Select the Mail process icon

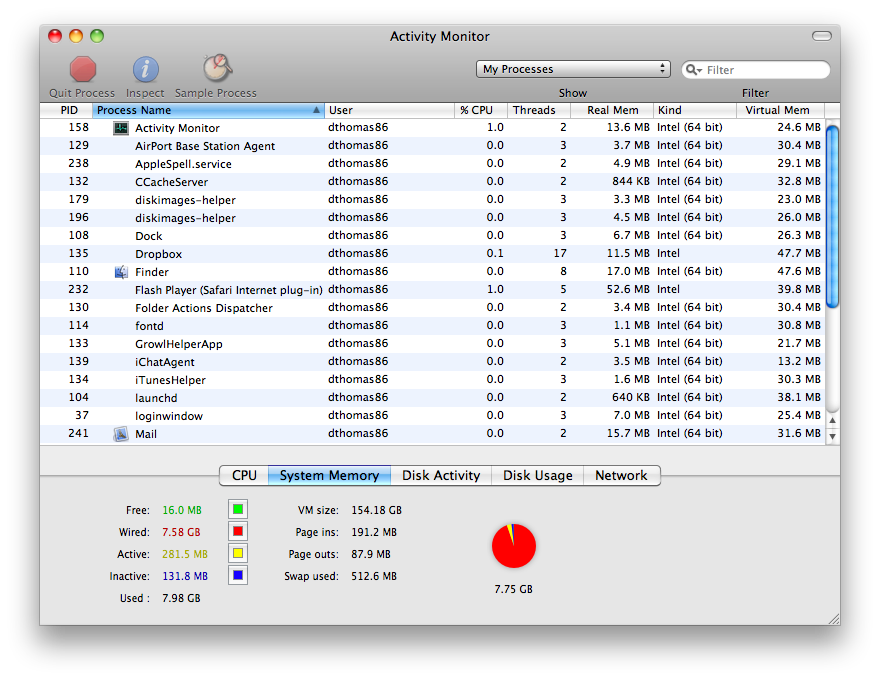click(121, 434)
